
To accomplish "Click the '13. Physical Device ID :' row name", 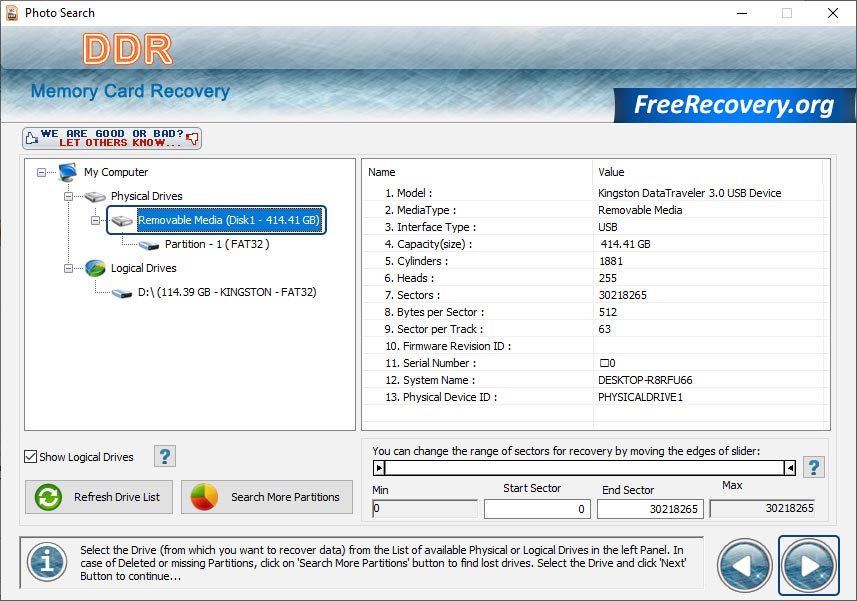I will 441,397.
